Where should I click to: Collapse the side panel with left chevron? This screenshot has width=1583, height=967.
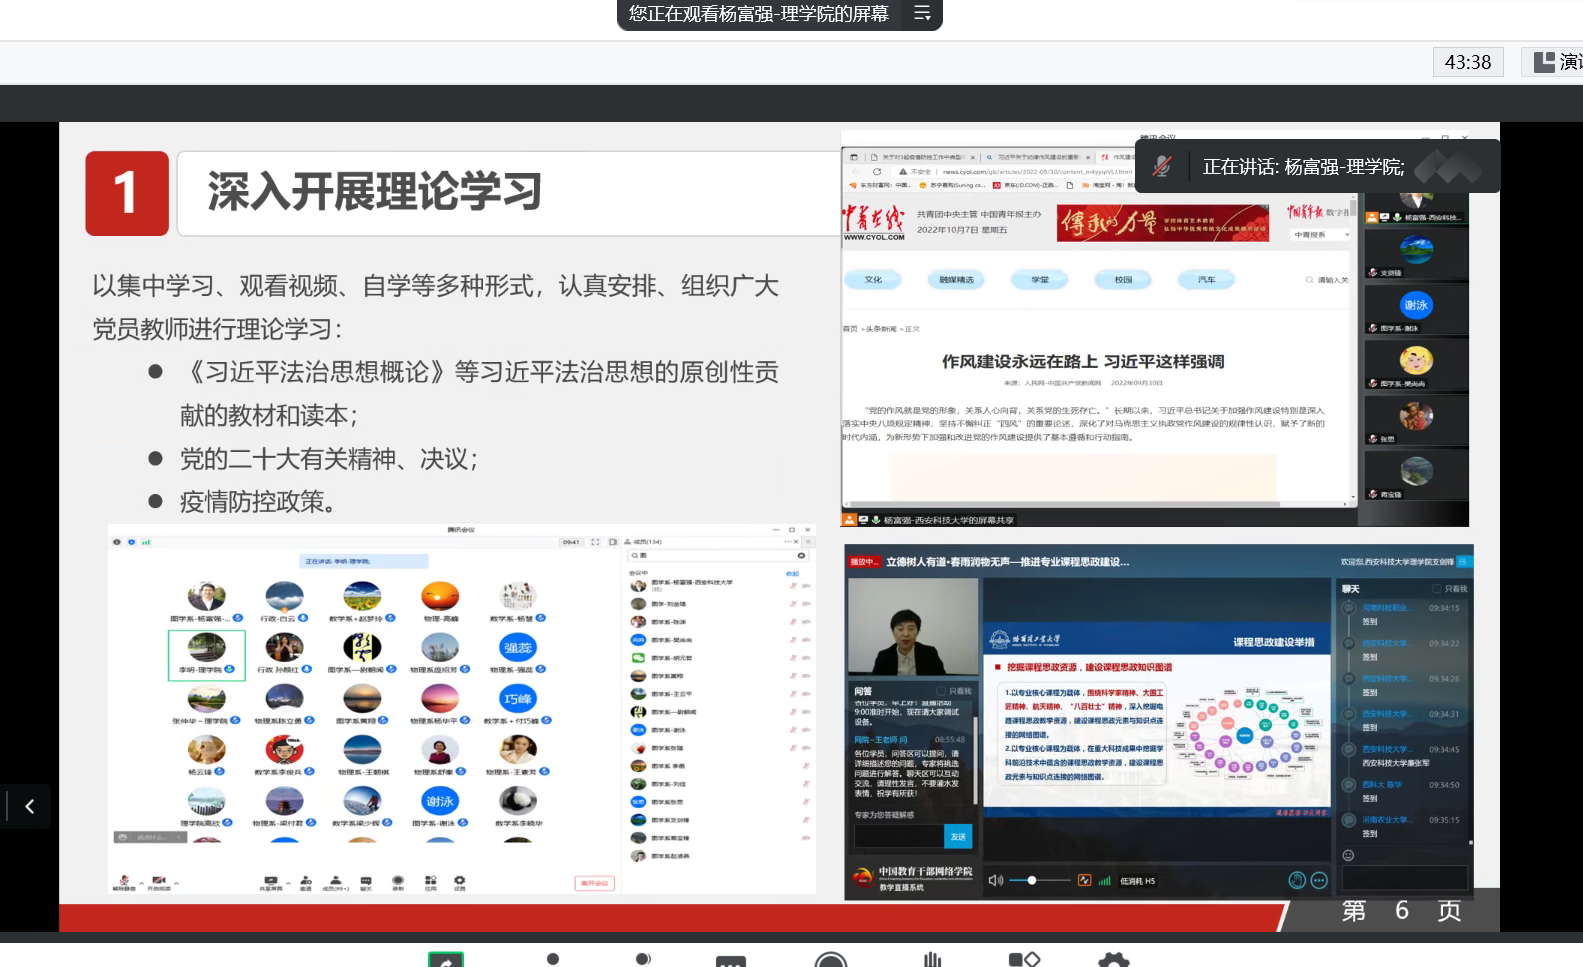pos(29,806)
